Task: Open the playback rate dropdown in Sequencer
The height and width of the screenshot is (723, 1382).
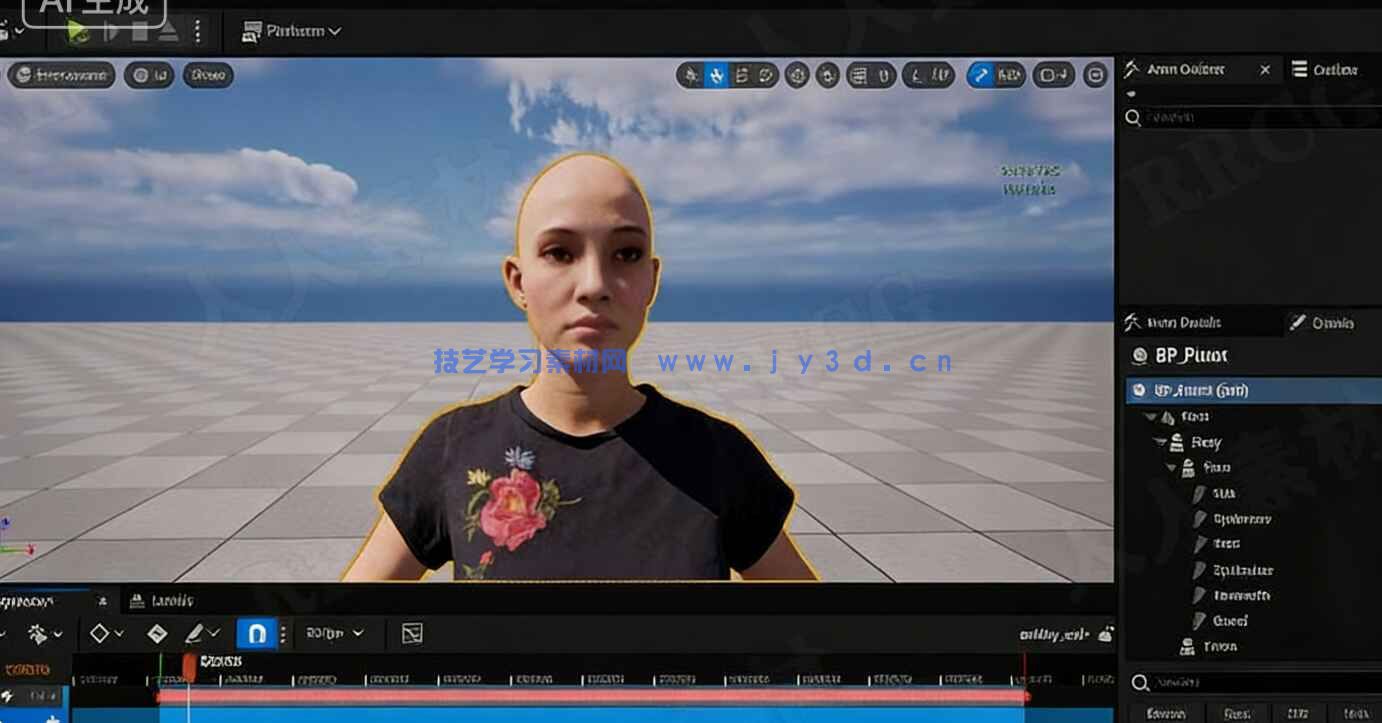Action: [x=335, y=632]
